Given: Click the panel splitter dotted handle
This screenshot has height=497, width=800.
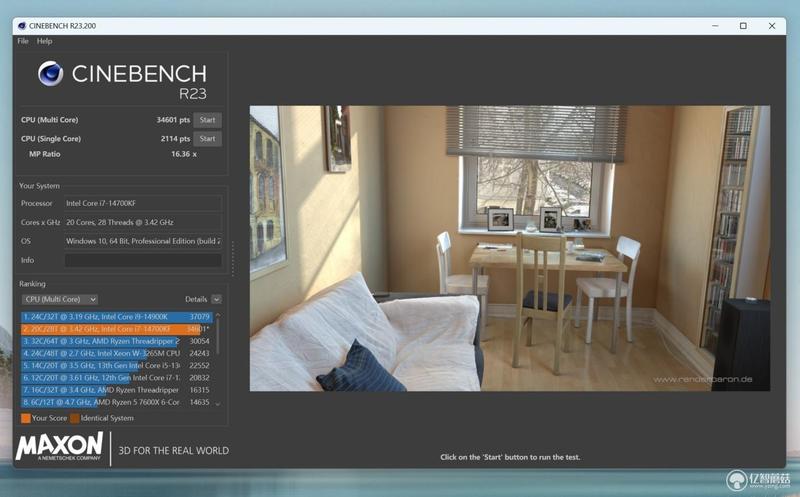Looking at the screenshot, I should tap(233, 259).
